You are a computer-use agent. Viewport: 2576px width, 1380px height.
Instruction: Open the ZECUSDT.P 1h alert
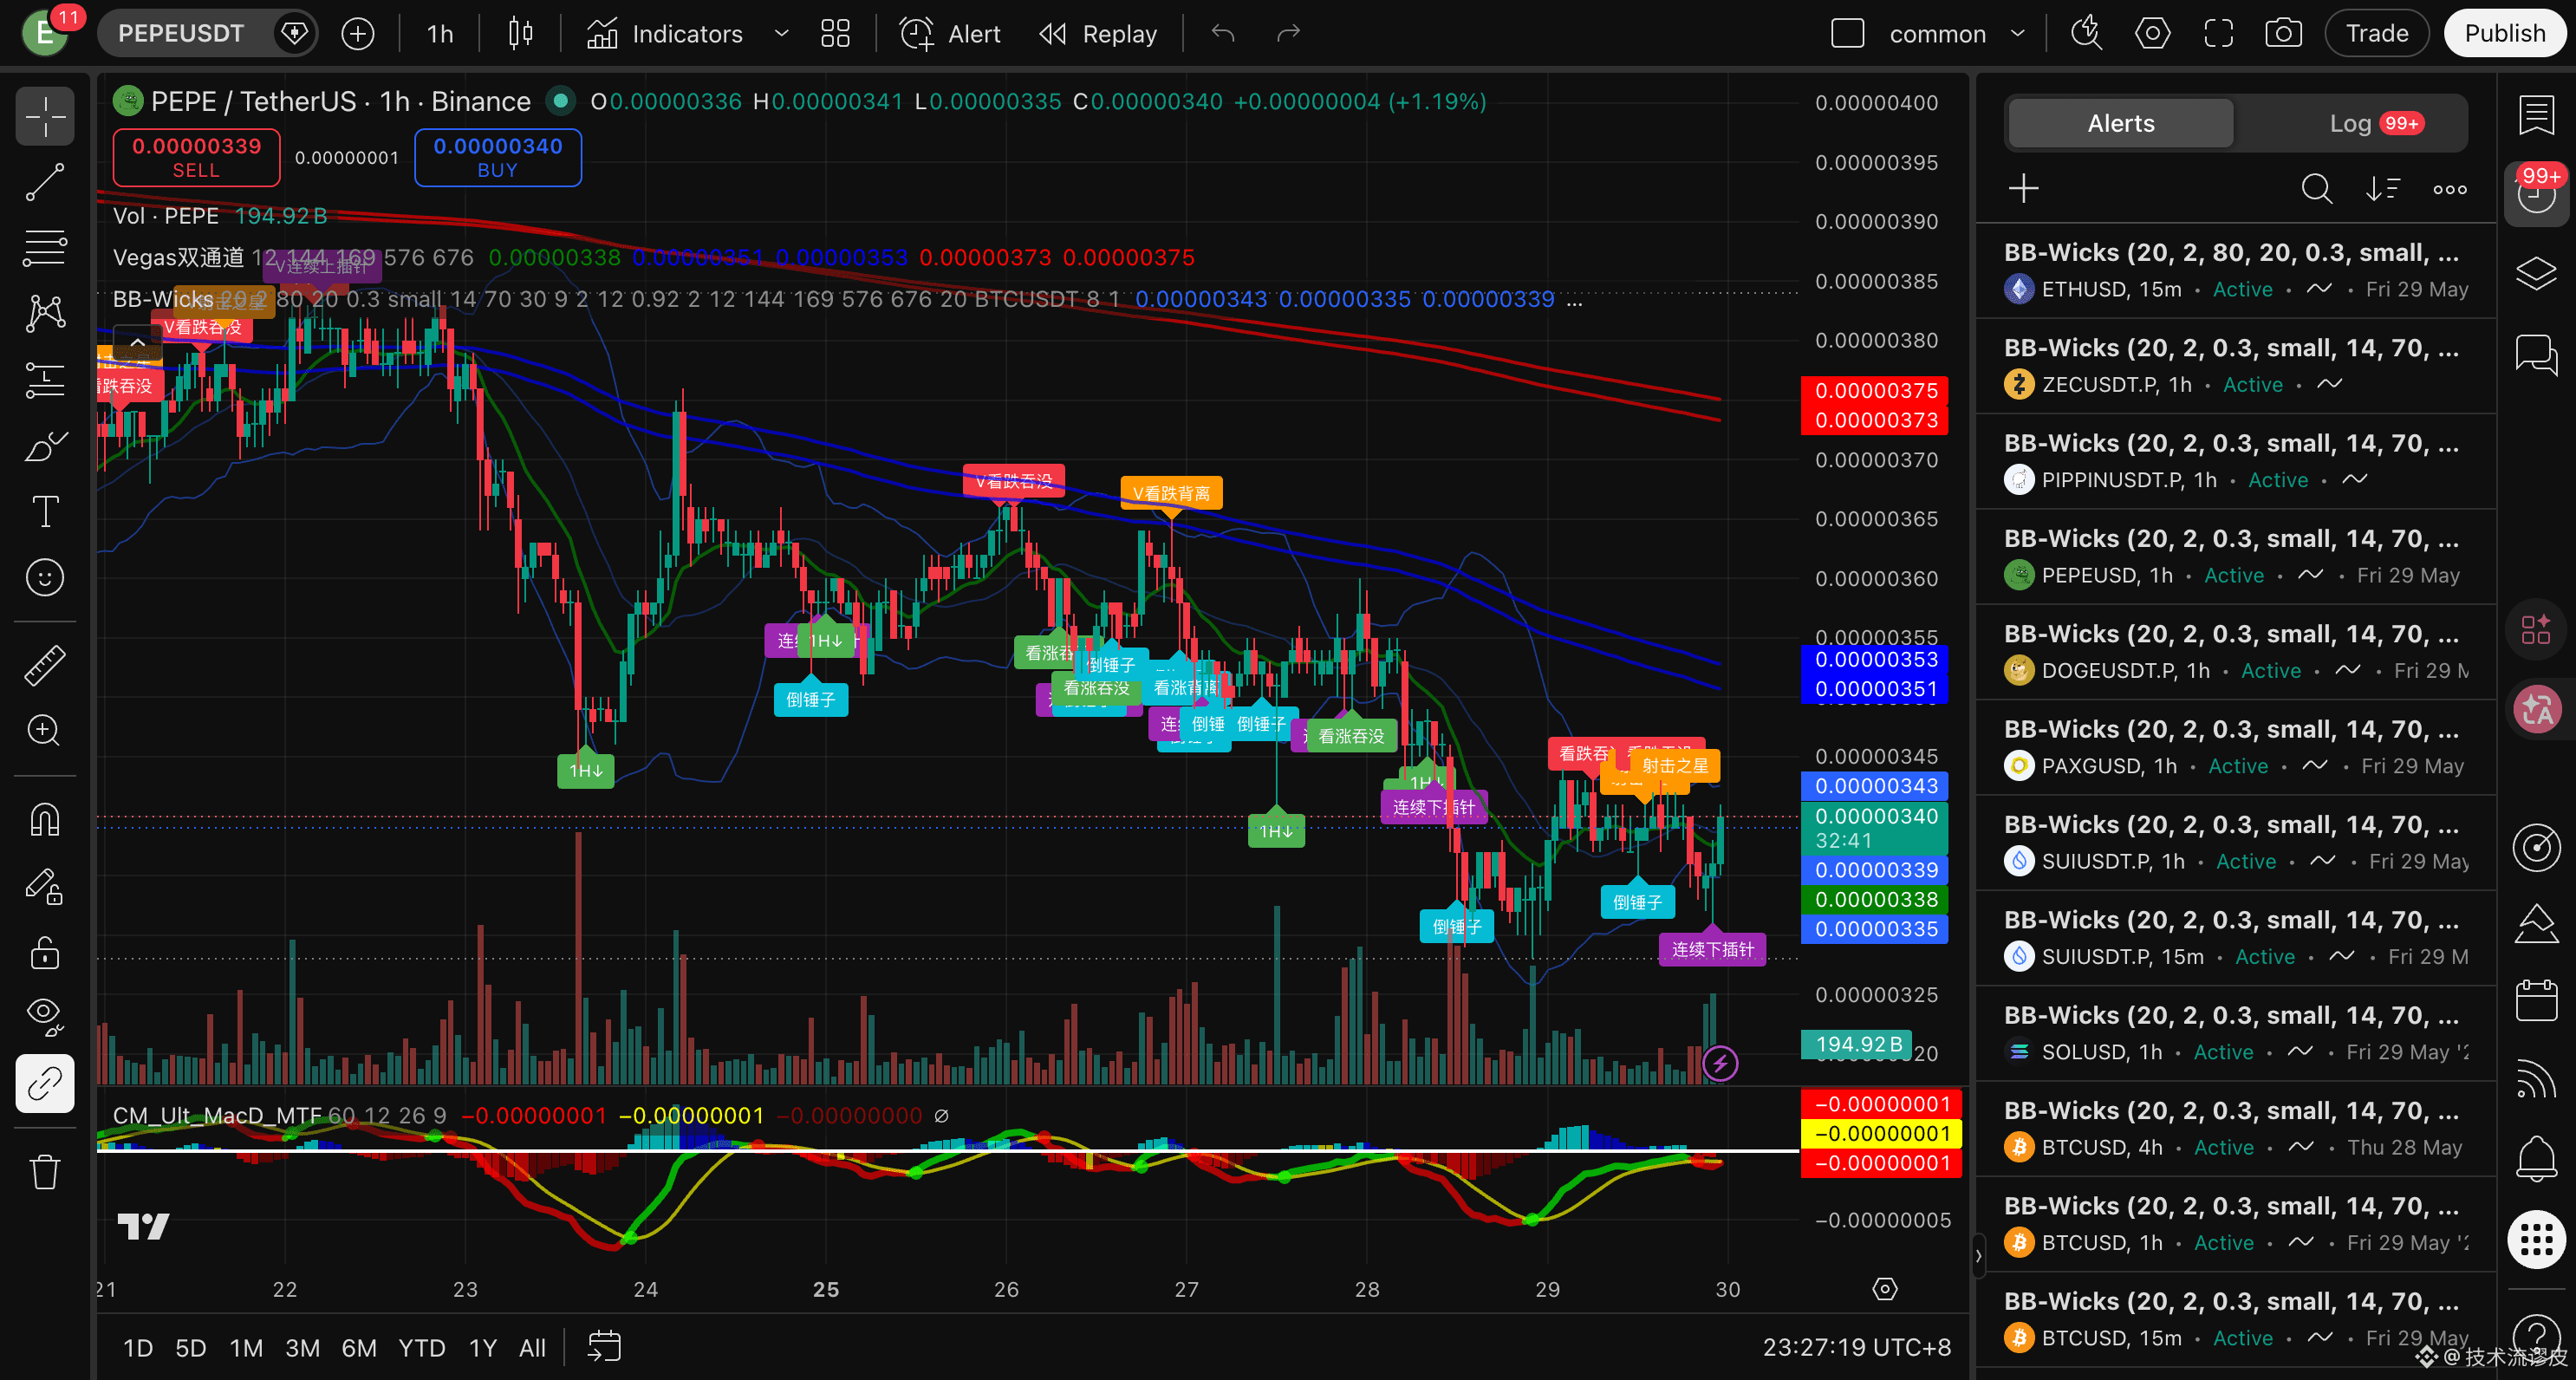point(2236,366)
